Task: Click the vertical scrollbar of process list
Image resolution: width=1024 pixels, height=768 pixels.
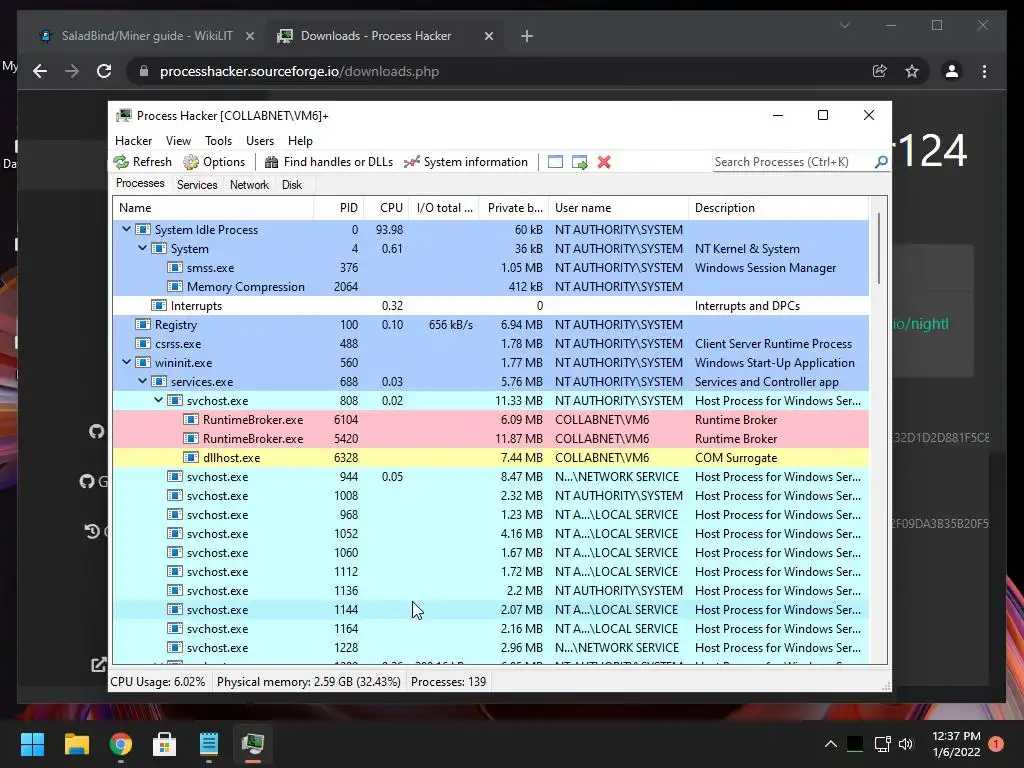Action: 878,249
